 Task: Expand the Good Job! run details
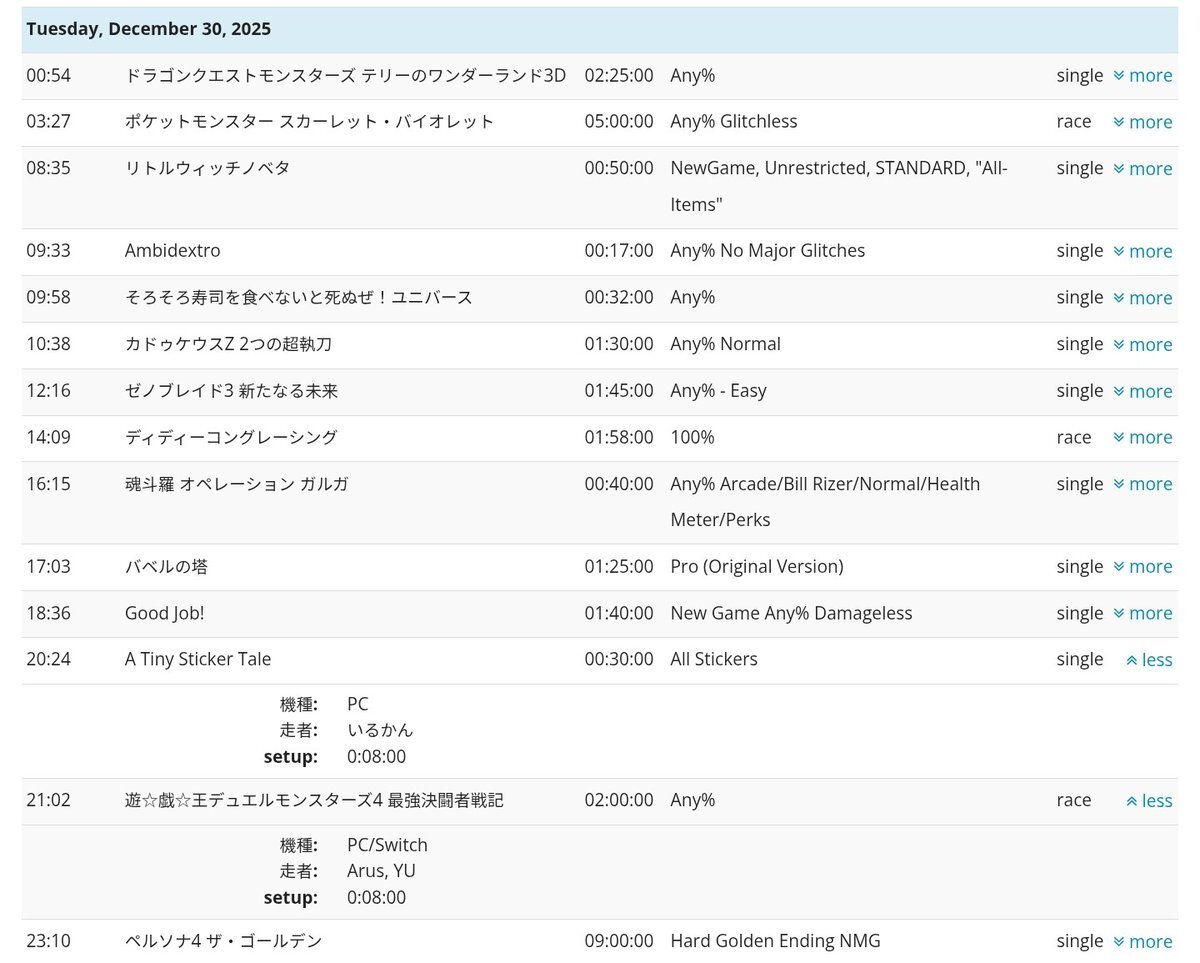pyautogui.click(x=1142, y=613)
